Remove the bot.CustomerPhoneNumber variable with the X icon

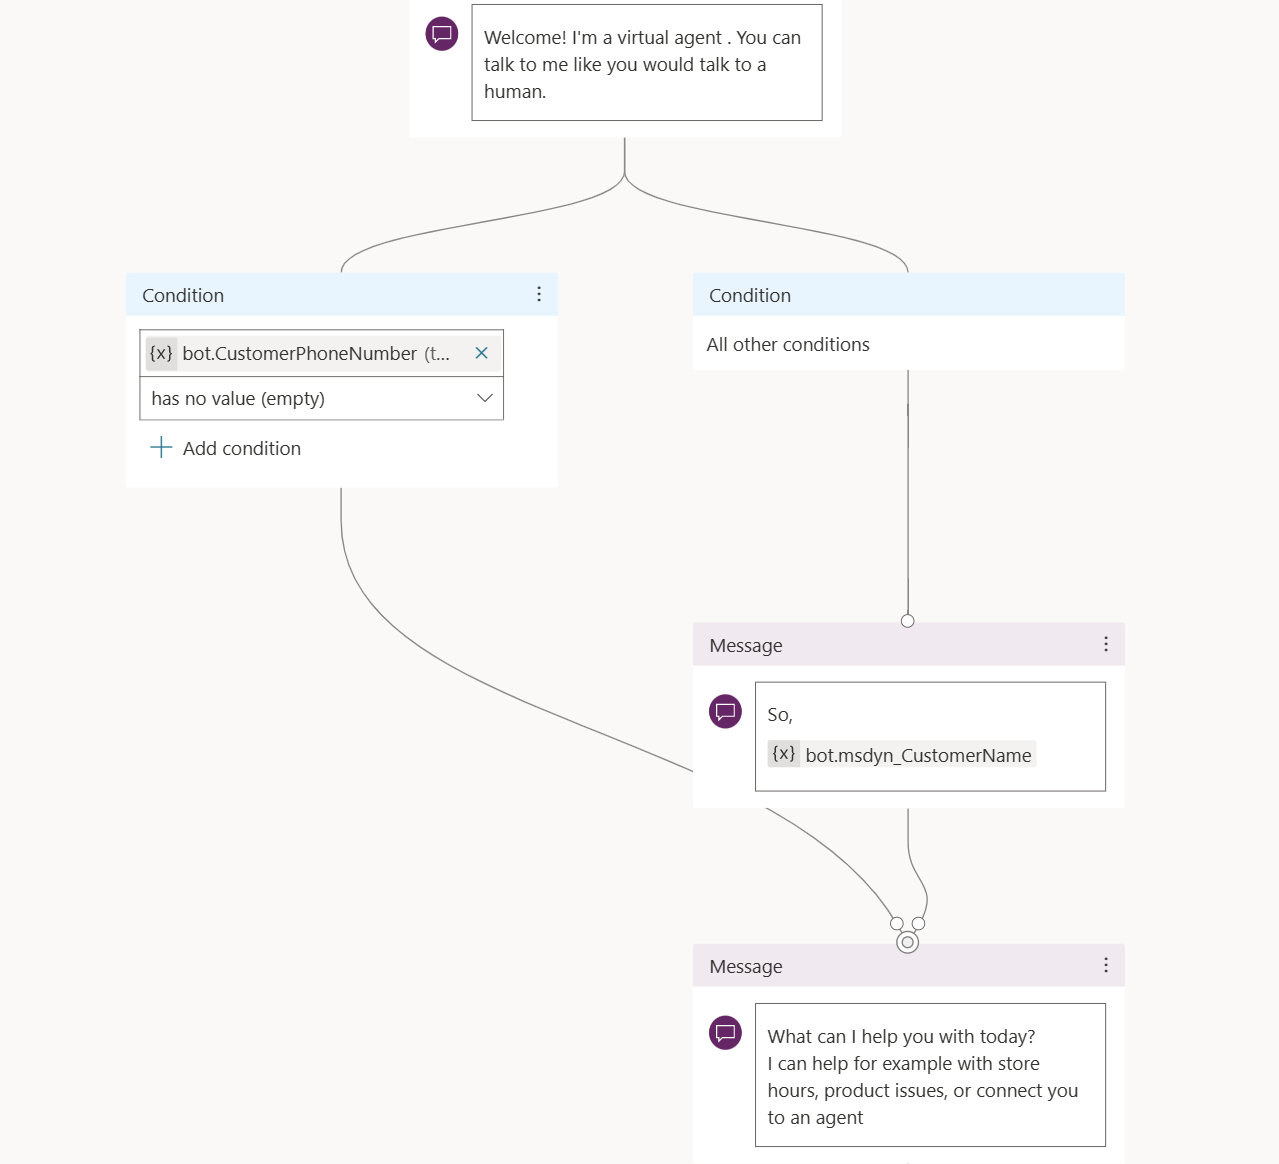click(481, 353)
